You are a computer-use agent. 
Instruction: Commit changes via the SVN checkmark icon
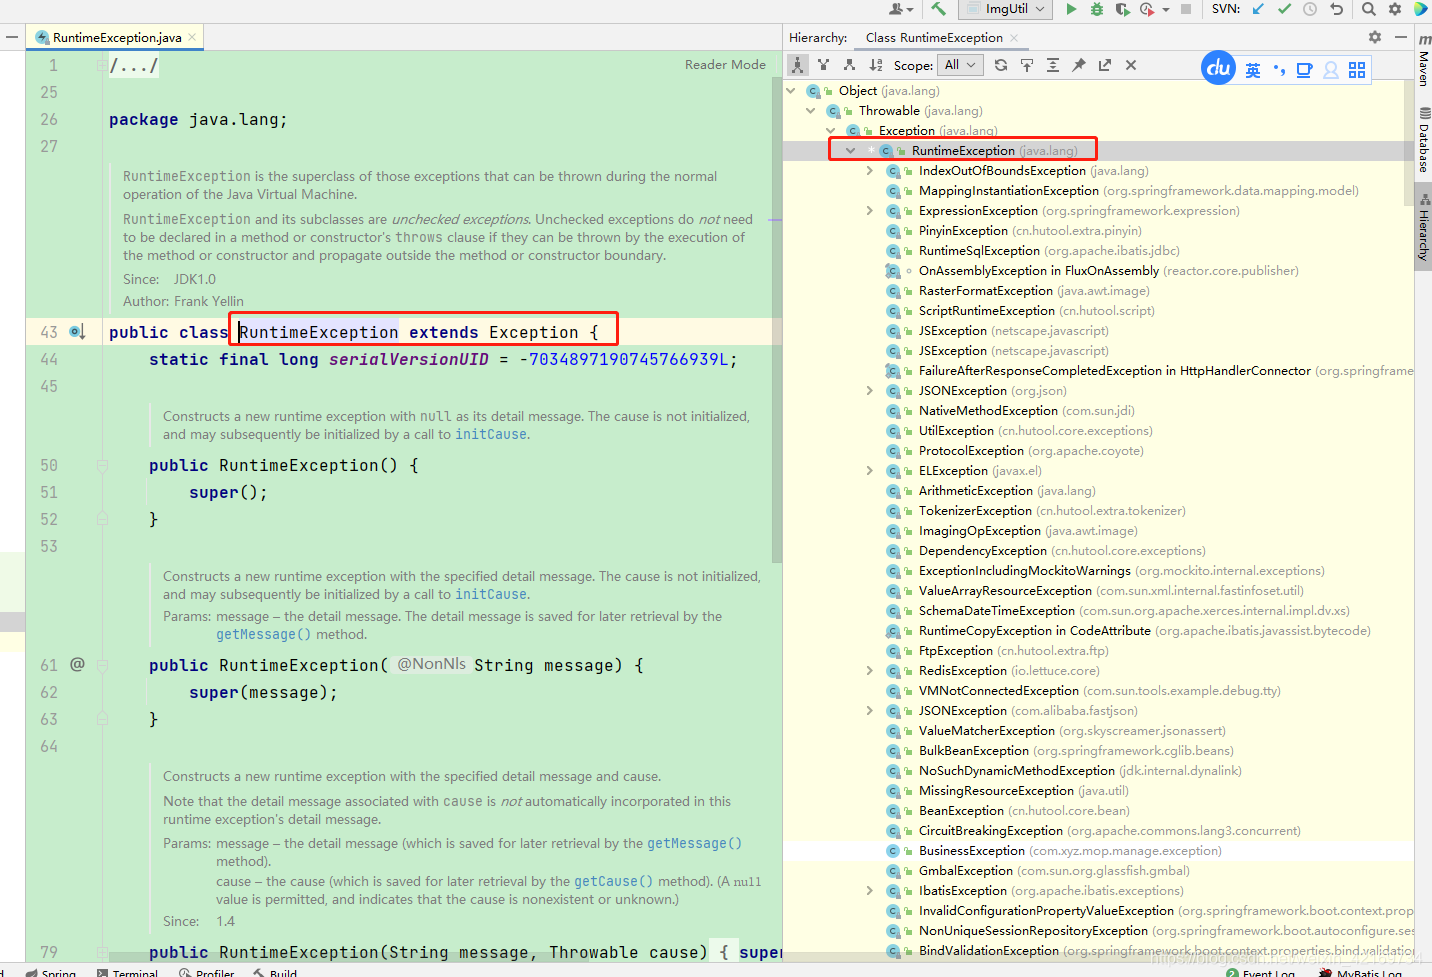point(1284,9)
